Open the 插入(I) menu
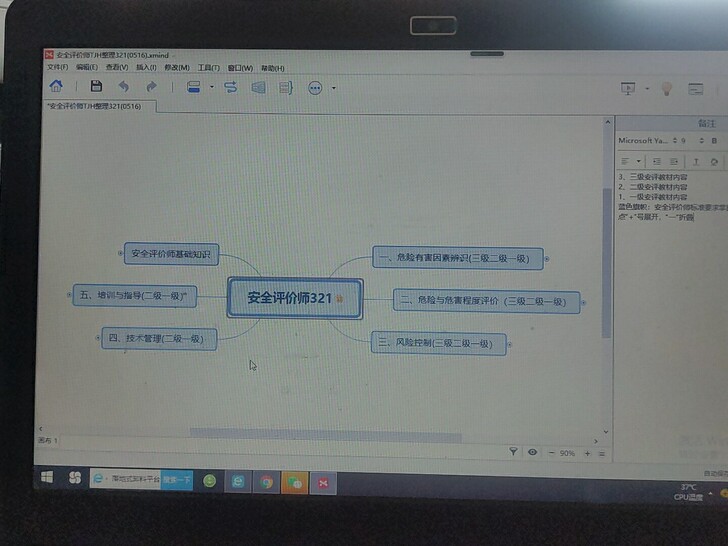This screenshot has width=728, height=546. (146, 68)
